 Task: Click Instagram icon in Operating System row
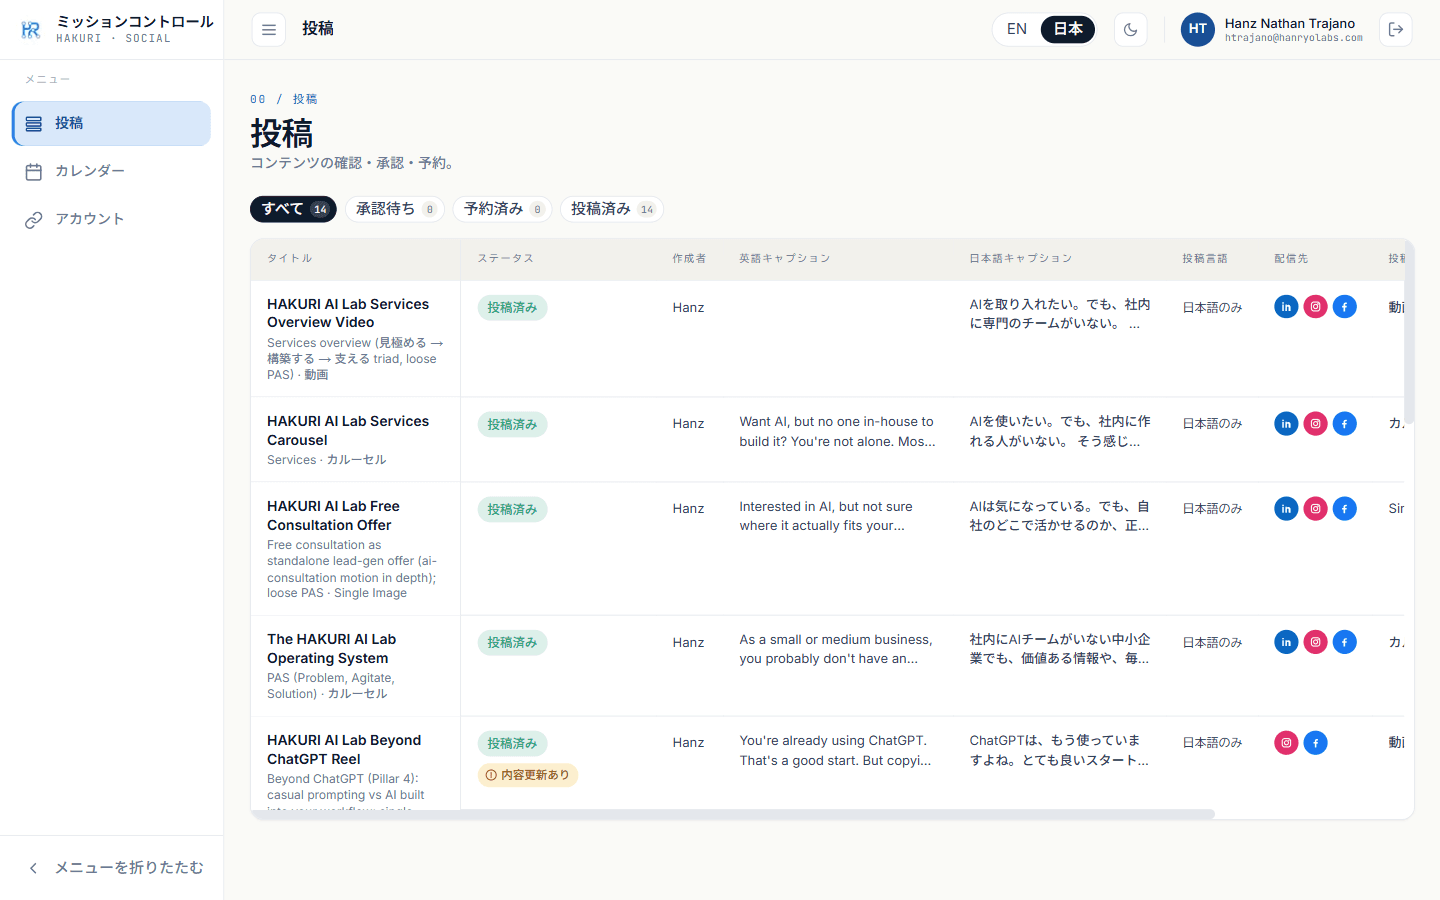click(1316, 642)
